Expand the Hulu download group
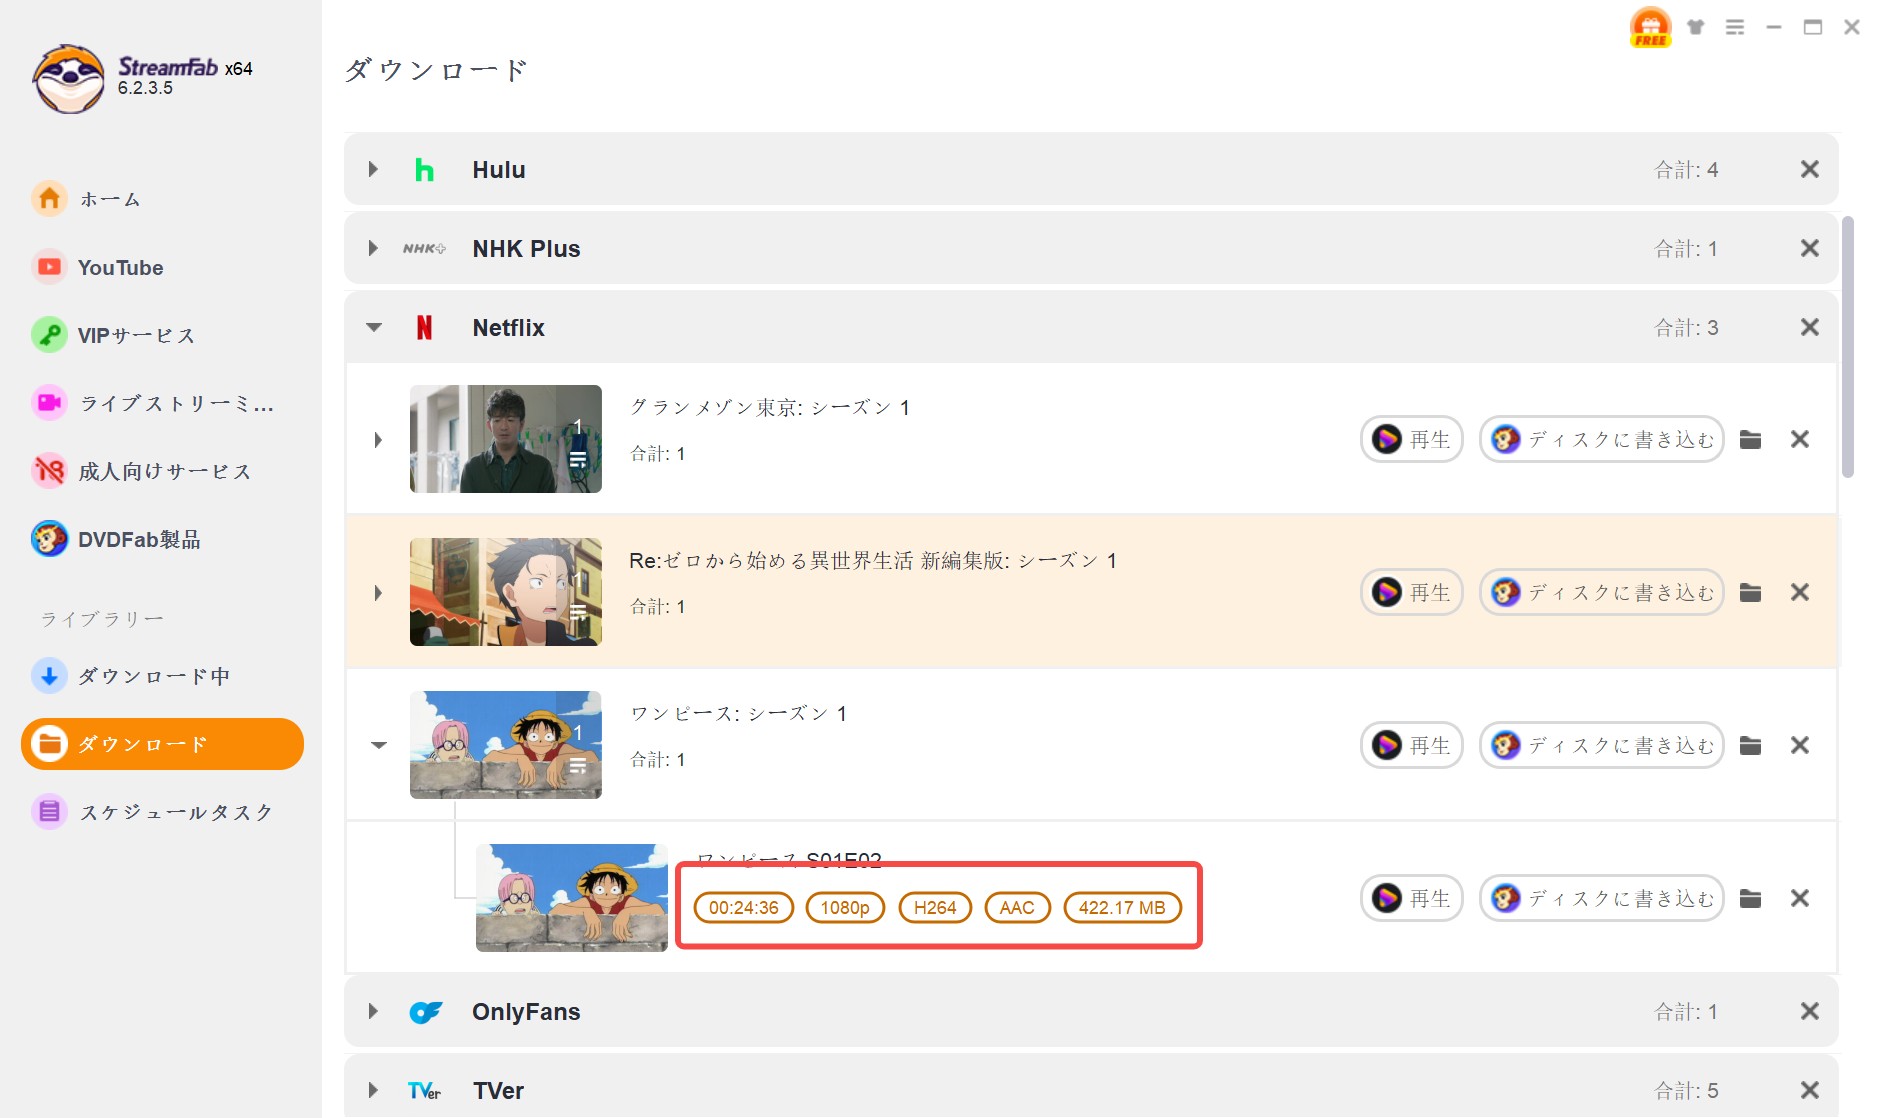The image size is (1881, 1118). pos(373,169)
